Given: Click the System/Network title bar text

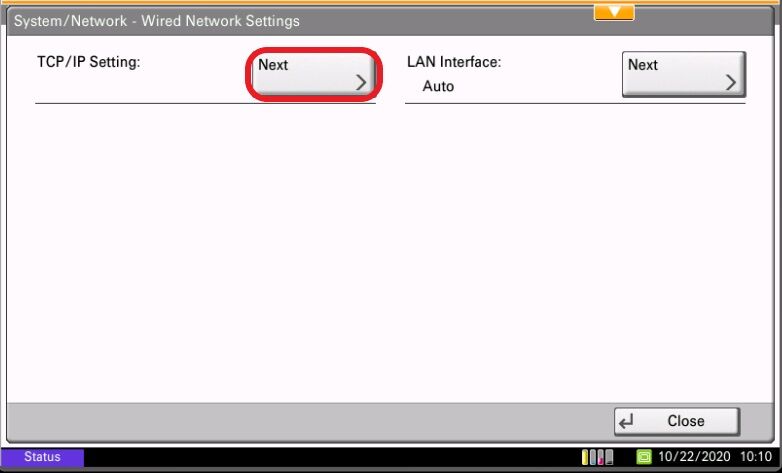Looking at the screenshot, I should point(157,21).
